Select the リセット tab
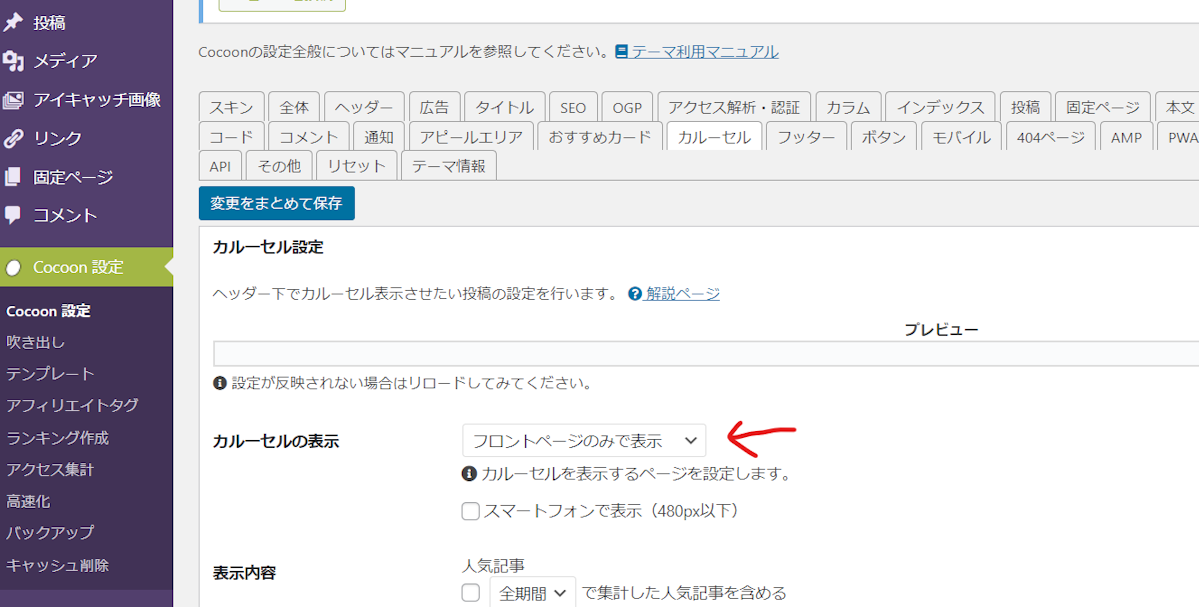This screenshot has height=607, width=1199. (x=357, y=166)
